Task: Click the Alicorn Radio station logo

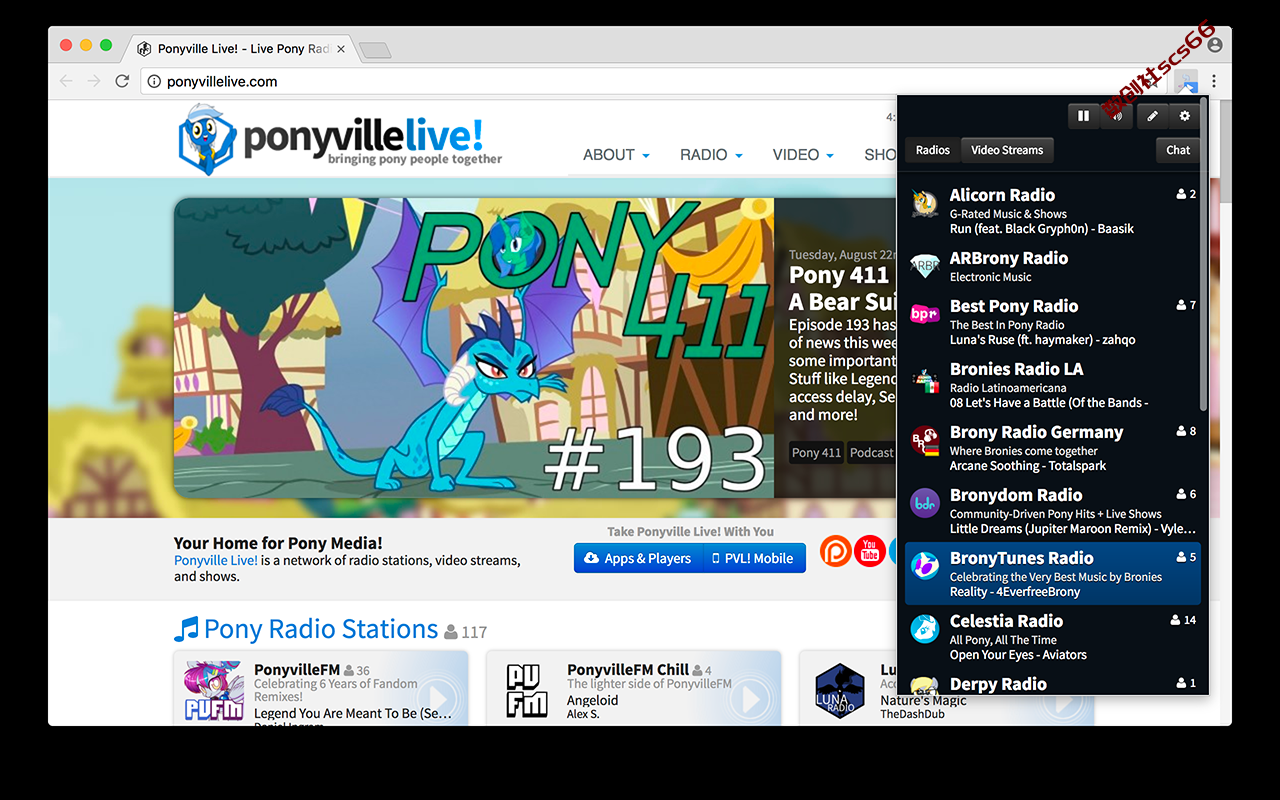Action: pos(925,203)
